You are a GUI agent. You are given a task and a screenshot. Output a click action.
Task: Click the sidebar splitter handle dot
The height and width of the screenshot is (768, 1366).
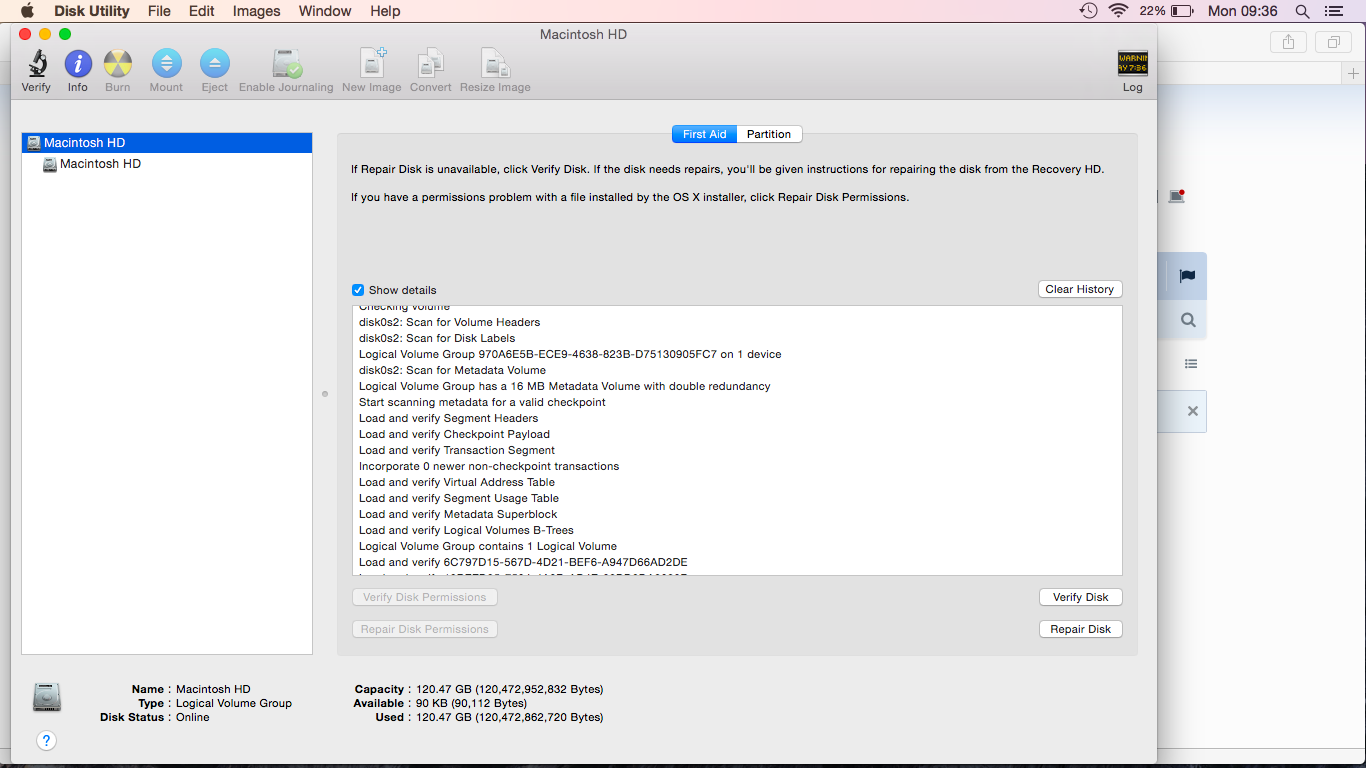point(325,394)
